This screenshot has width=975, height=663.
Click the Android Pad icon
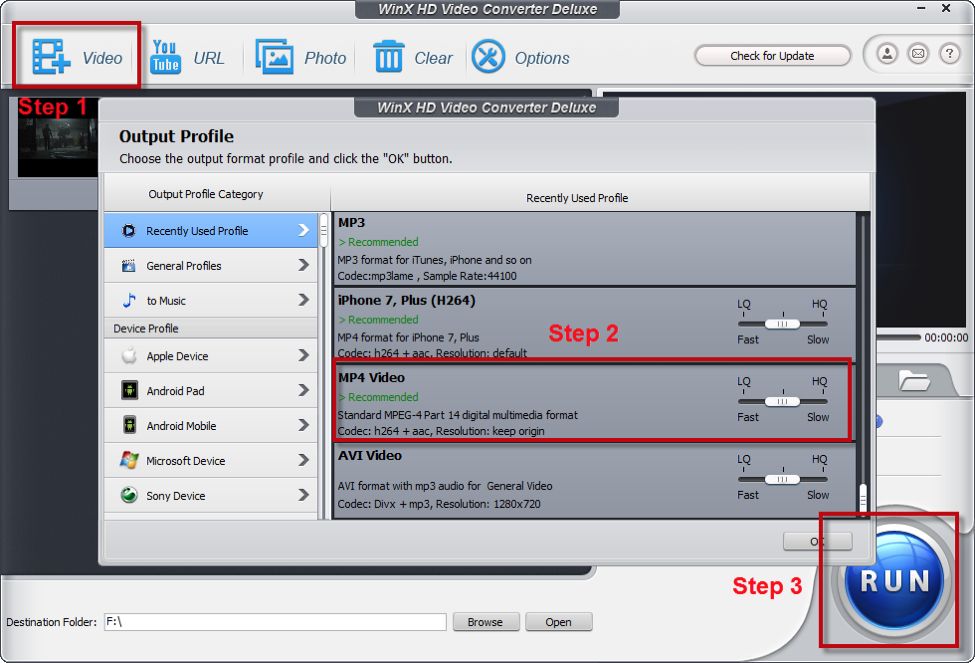coord(129,391)
